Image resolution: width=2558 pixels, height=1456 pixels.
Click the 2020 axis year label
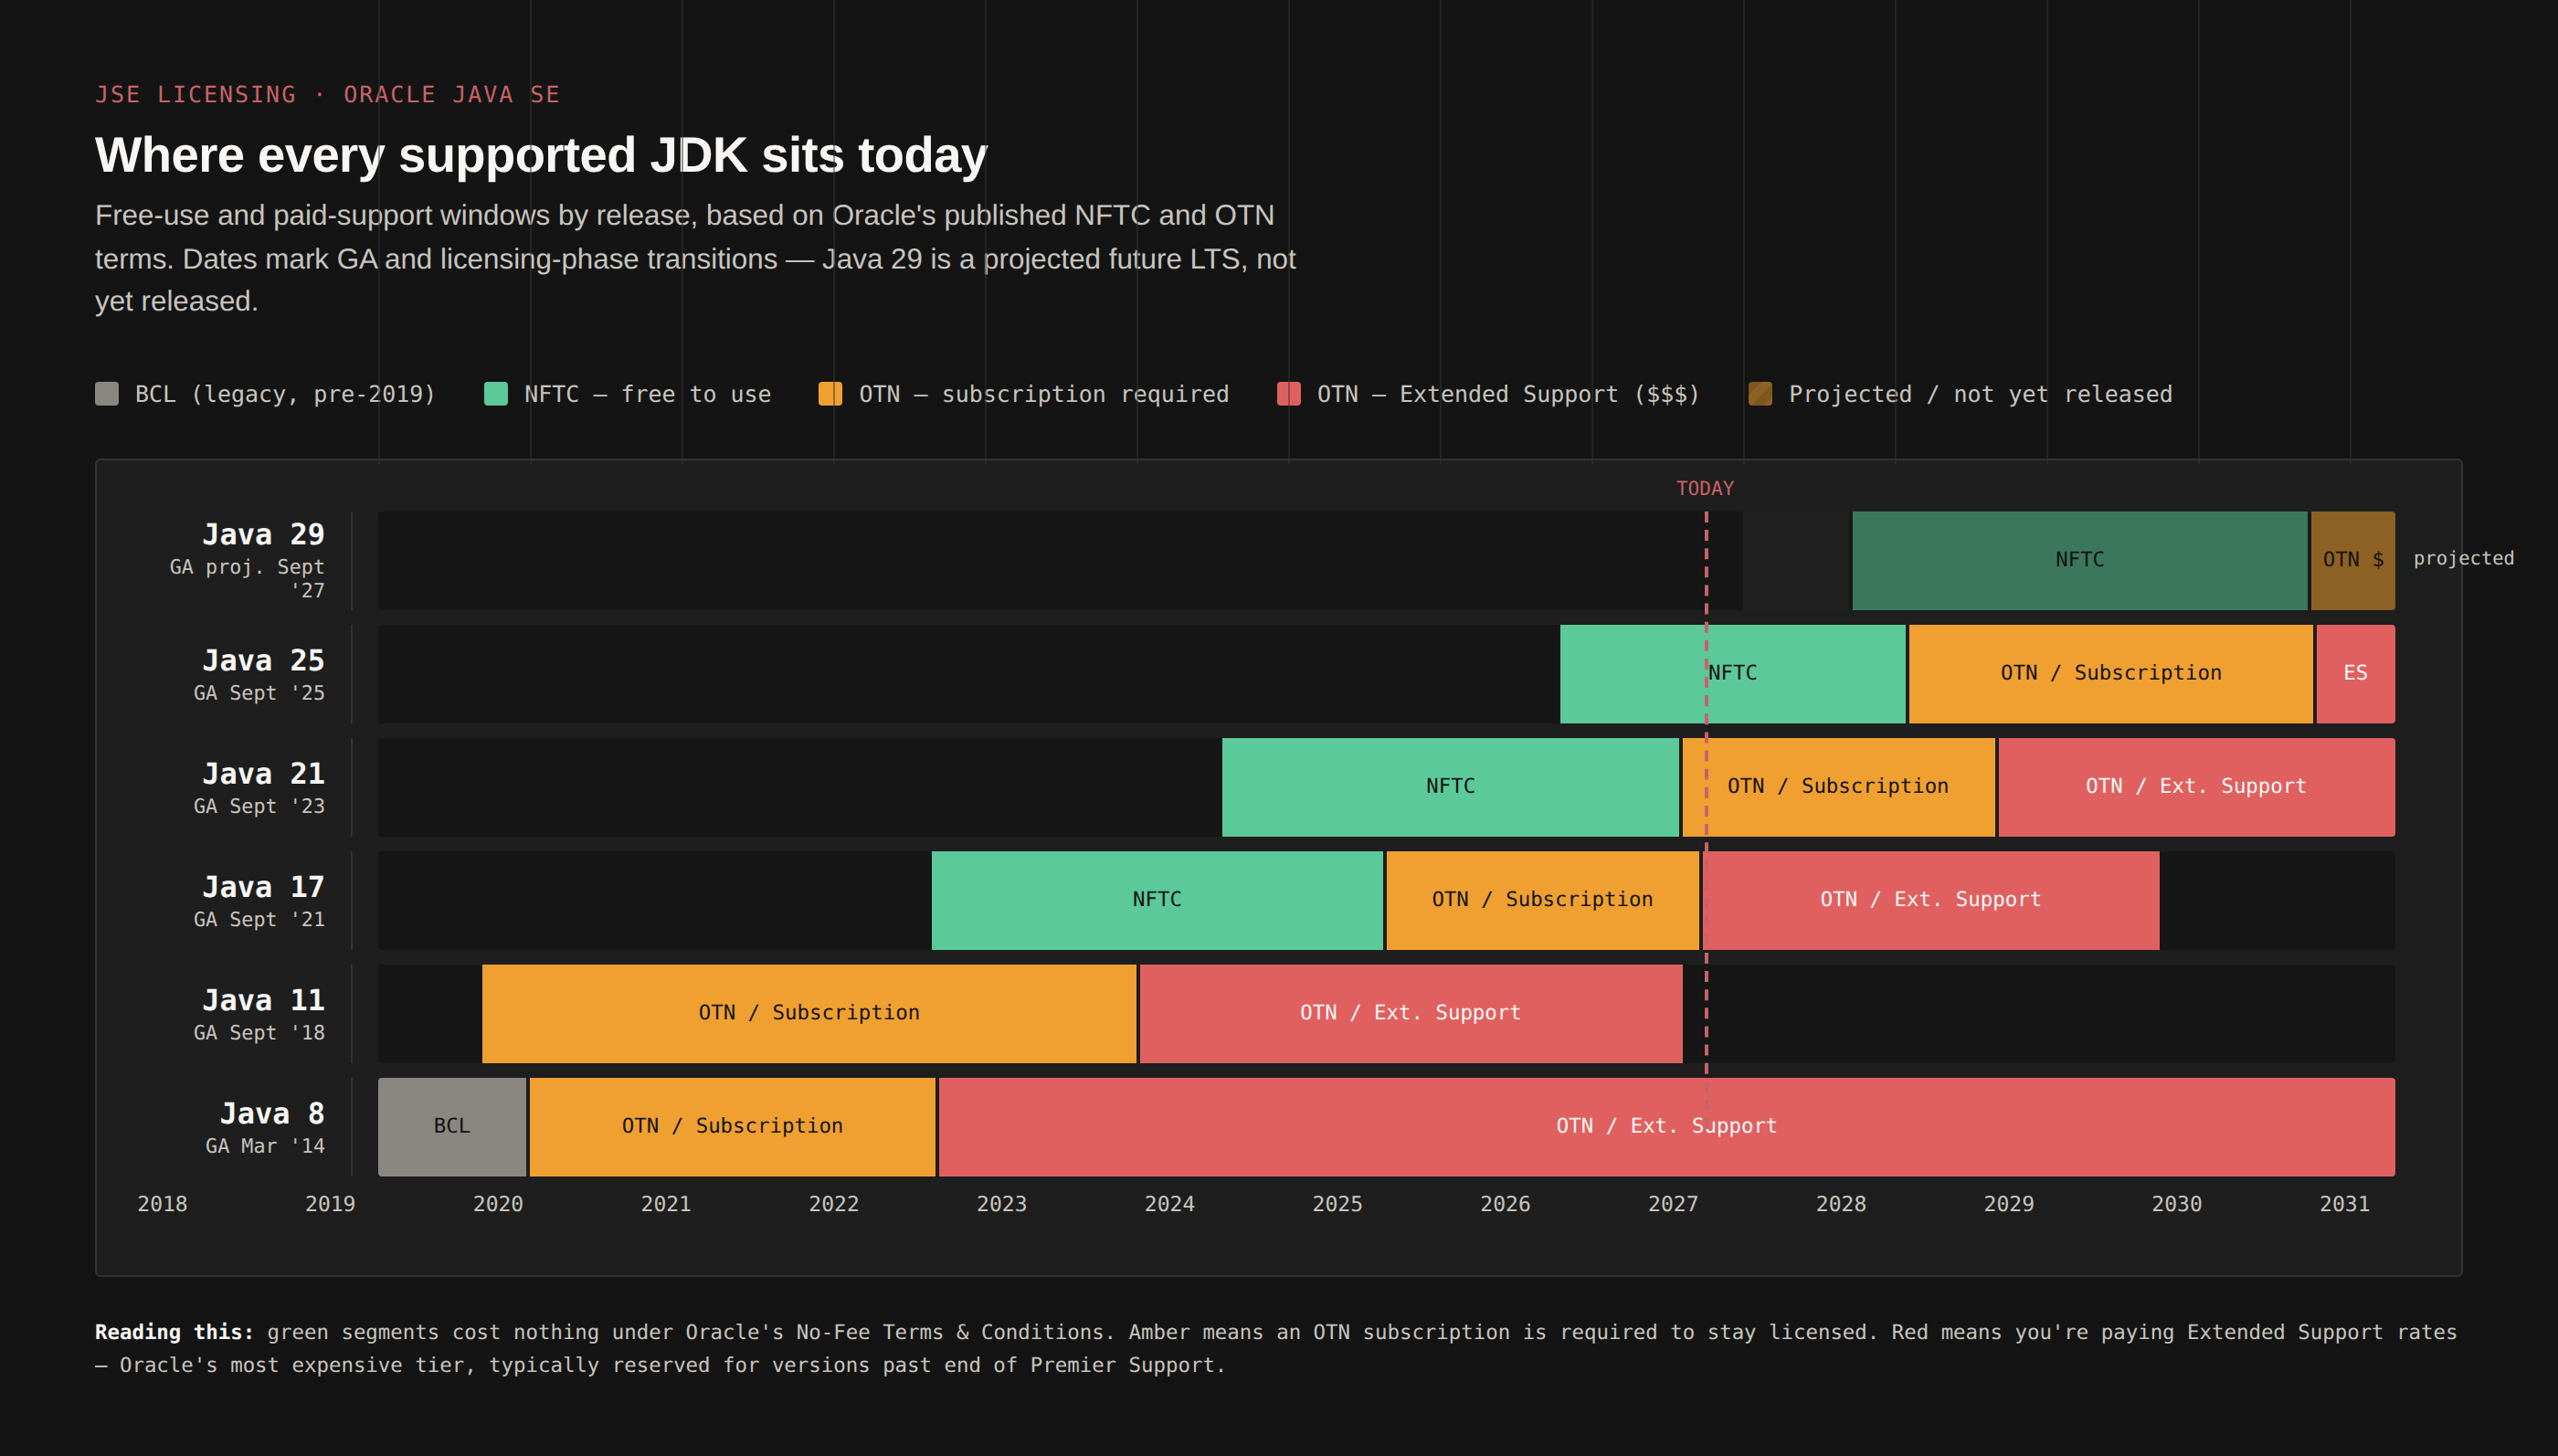click(498, 1204)
